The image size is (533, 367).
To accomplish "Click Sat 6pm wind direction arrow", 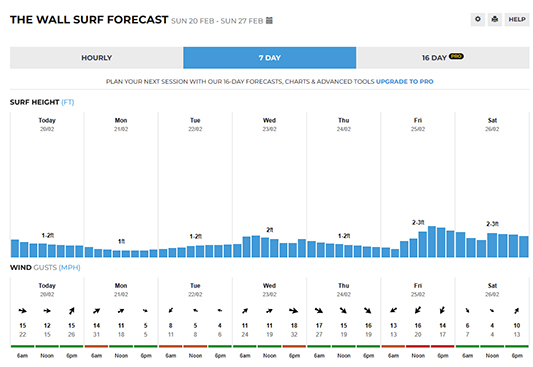I will tap(517, 310).
